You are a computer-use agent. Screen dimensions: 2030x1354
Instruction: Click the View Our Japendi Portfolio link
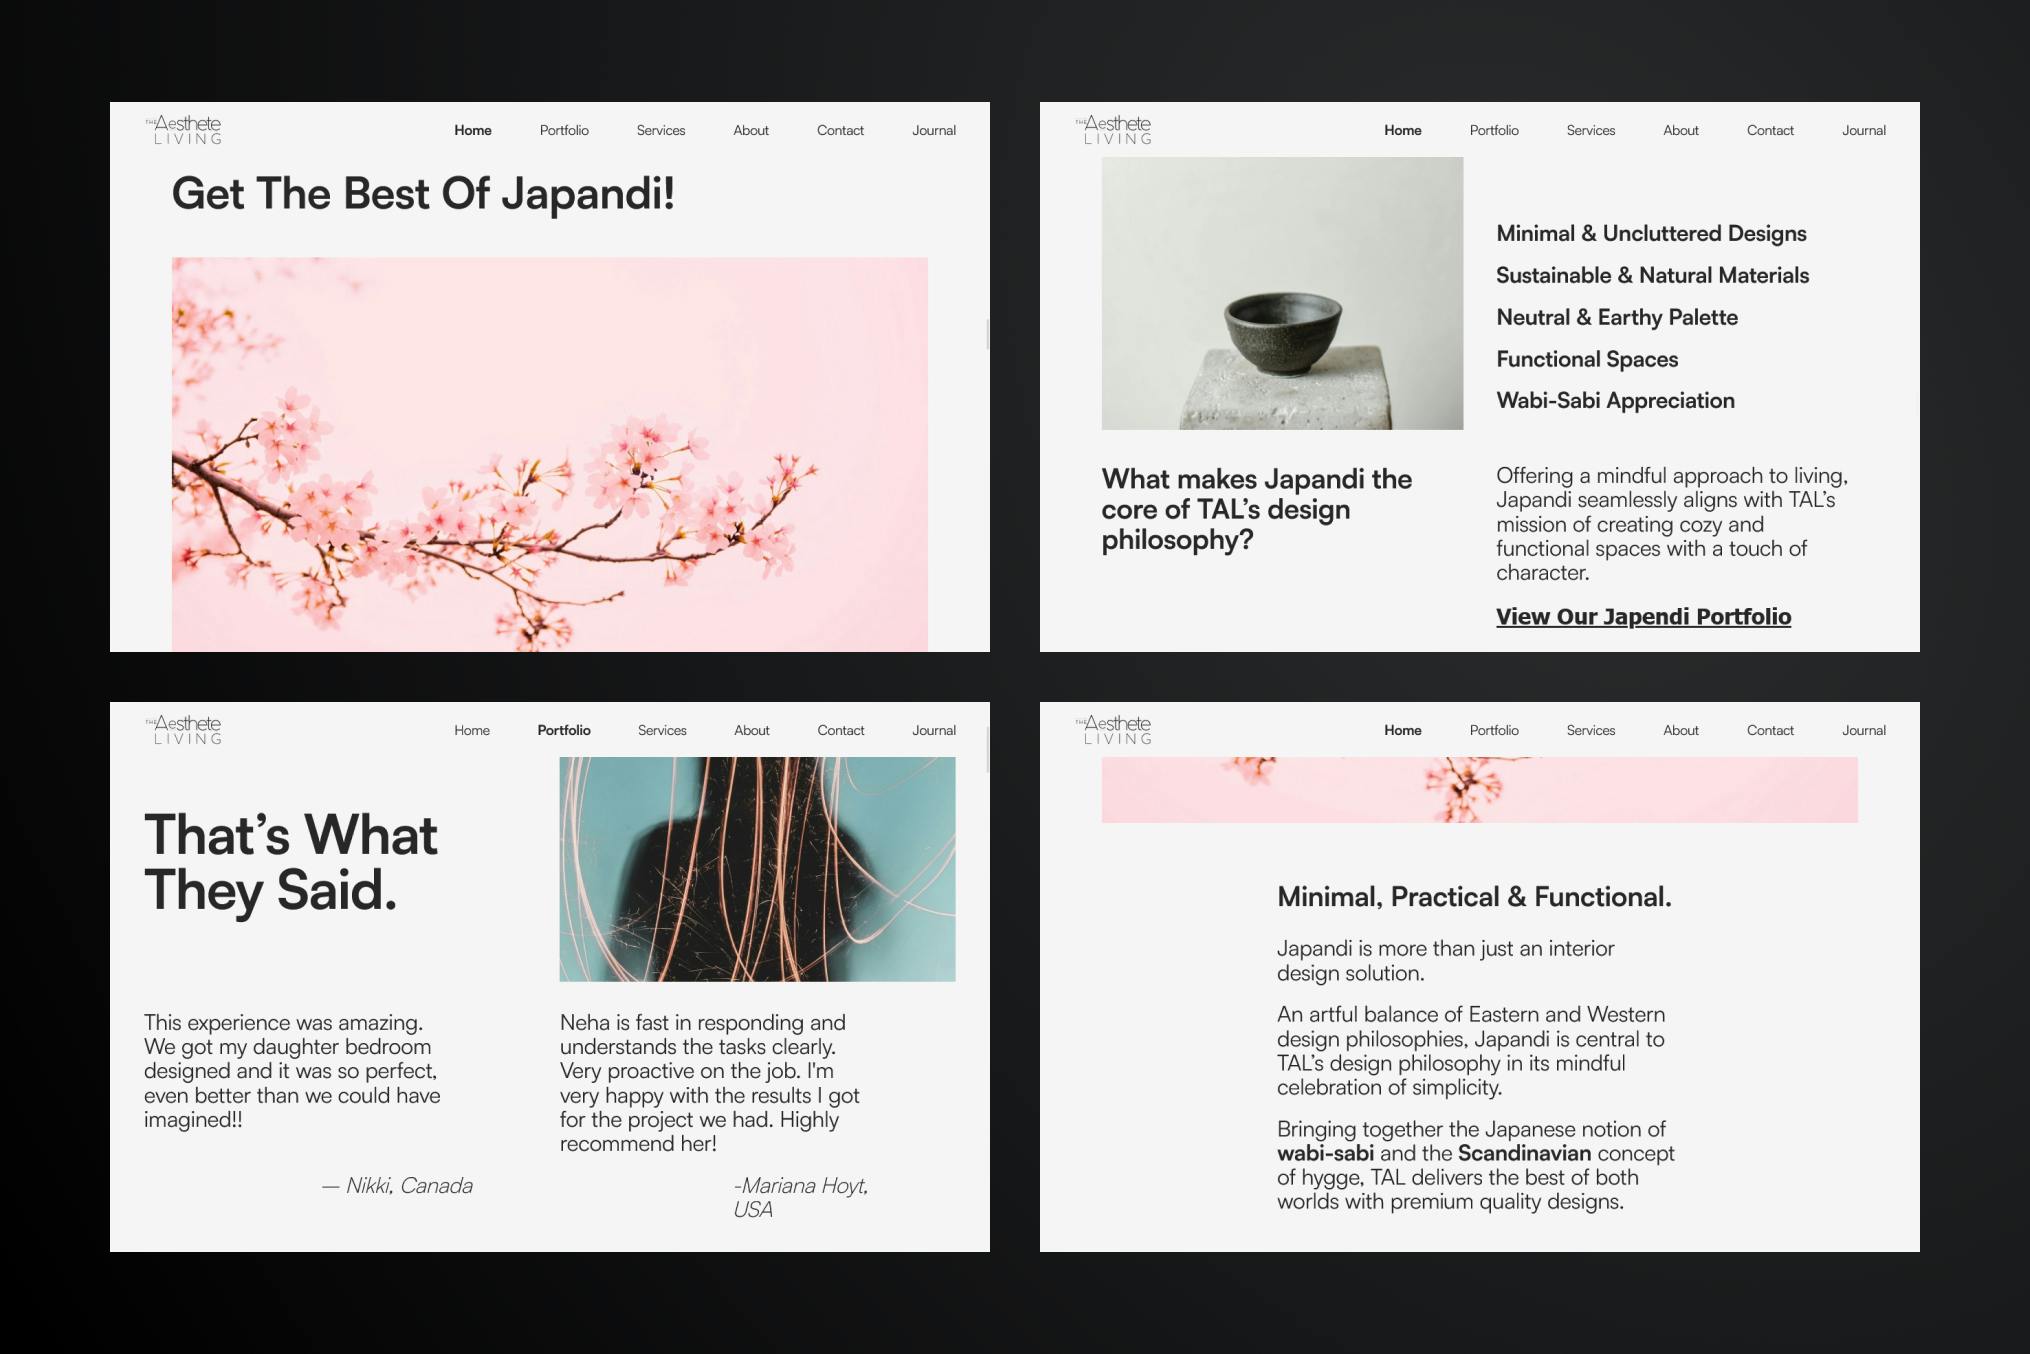coord(1643,616)
